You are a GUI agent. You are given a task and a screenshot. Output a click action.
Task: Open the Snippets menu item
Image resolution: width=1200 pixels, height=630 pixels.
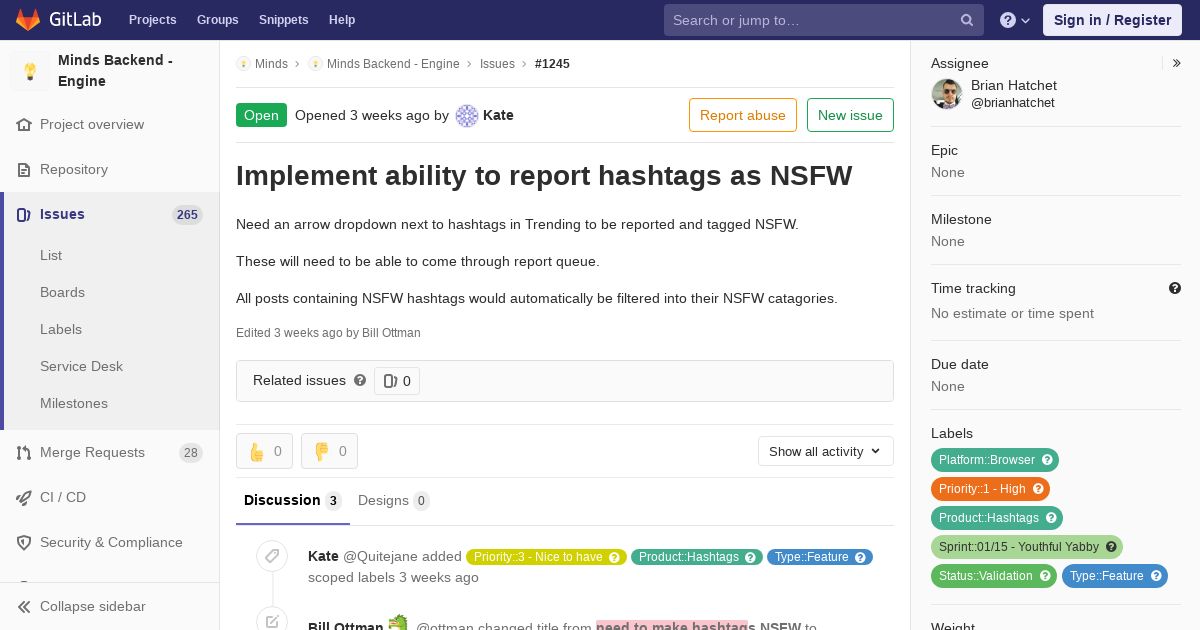[283, 20]
